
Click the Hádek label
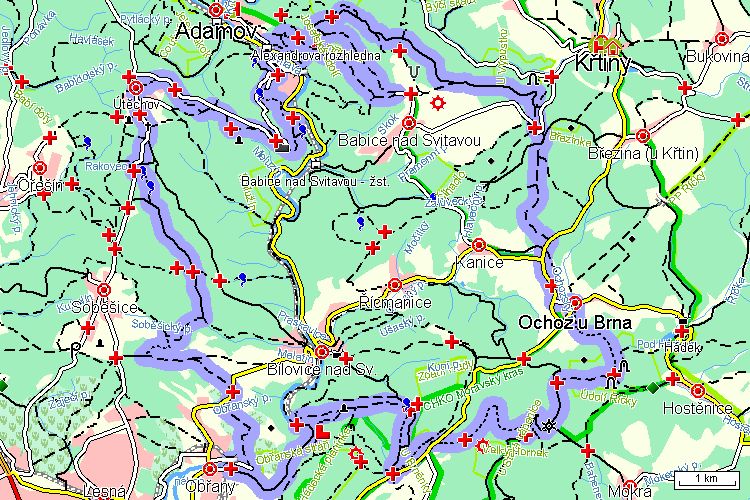tap(683, 348)
